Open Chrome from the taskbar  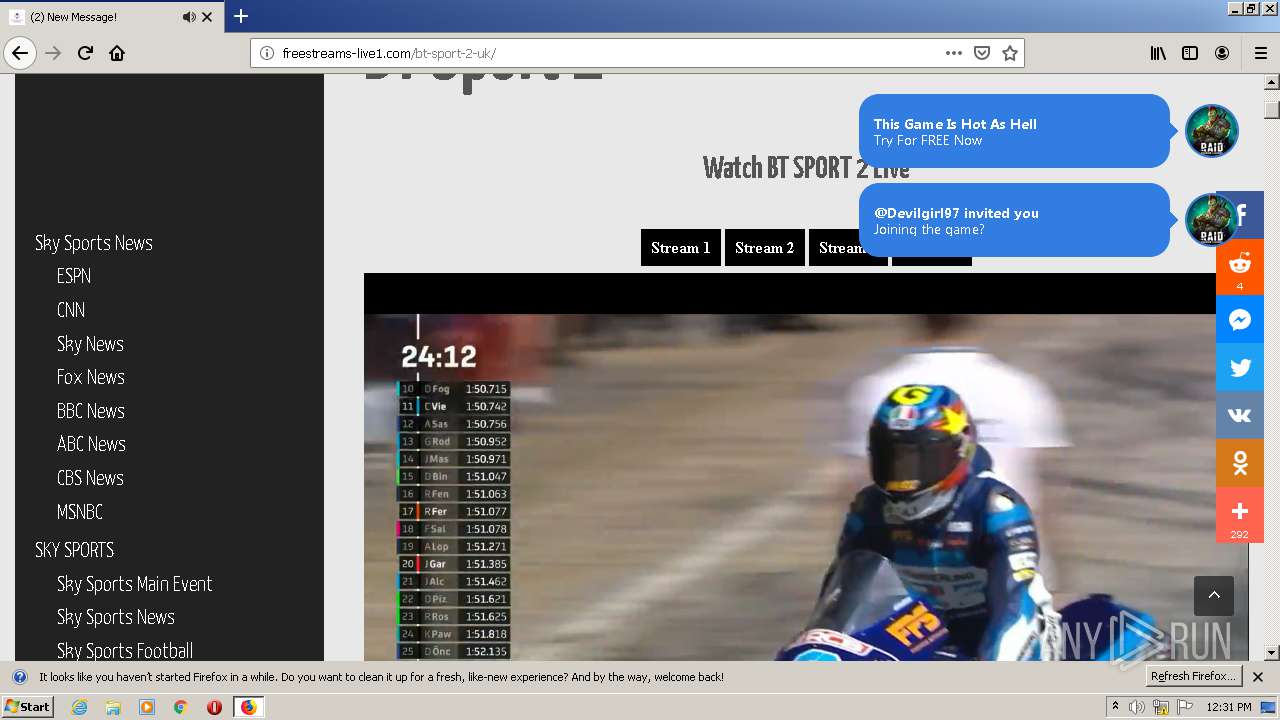(x=181, y=707)
